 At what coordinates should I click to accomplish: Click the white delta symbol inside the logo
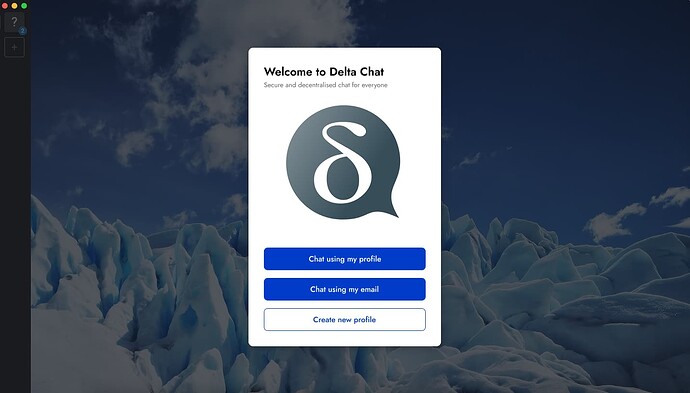pyautogui.click(x=341, y=163)
